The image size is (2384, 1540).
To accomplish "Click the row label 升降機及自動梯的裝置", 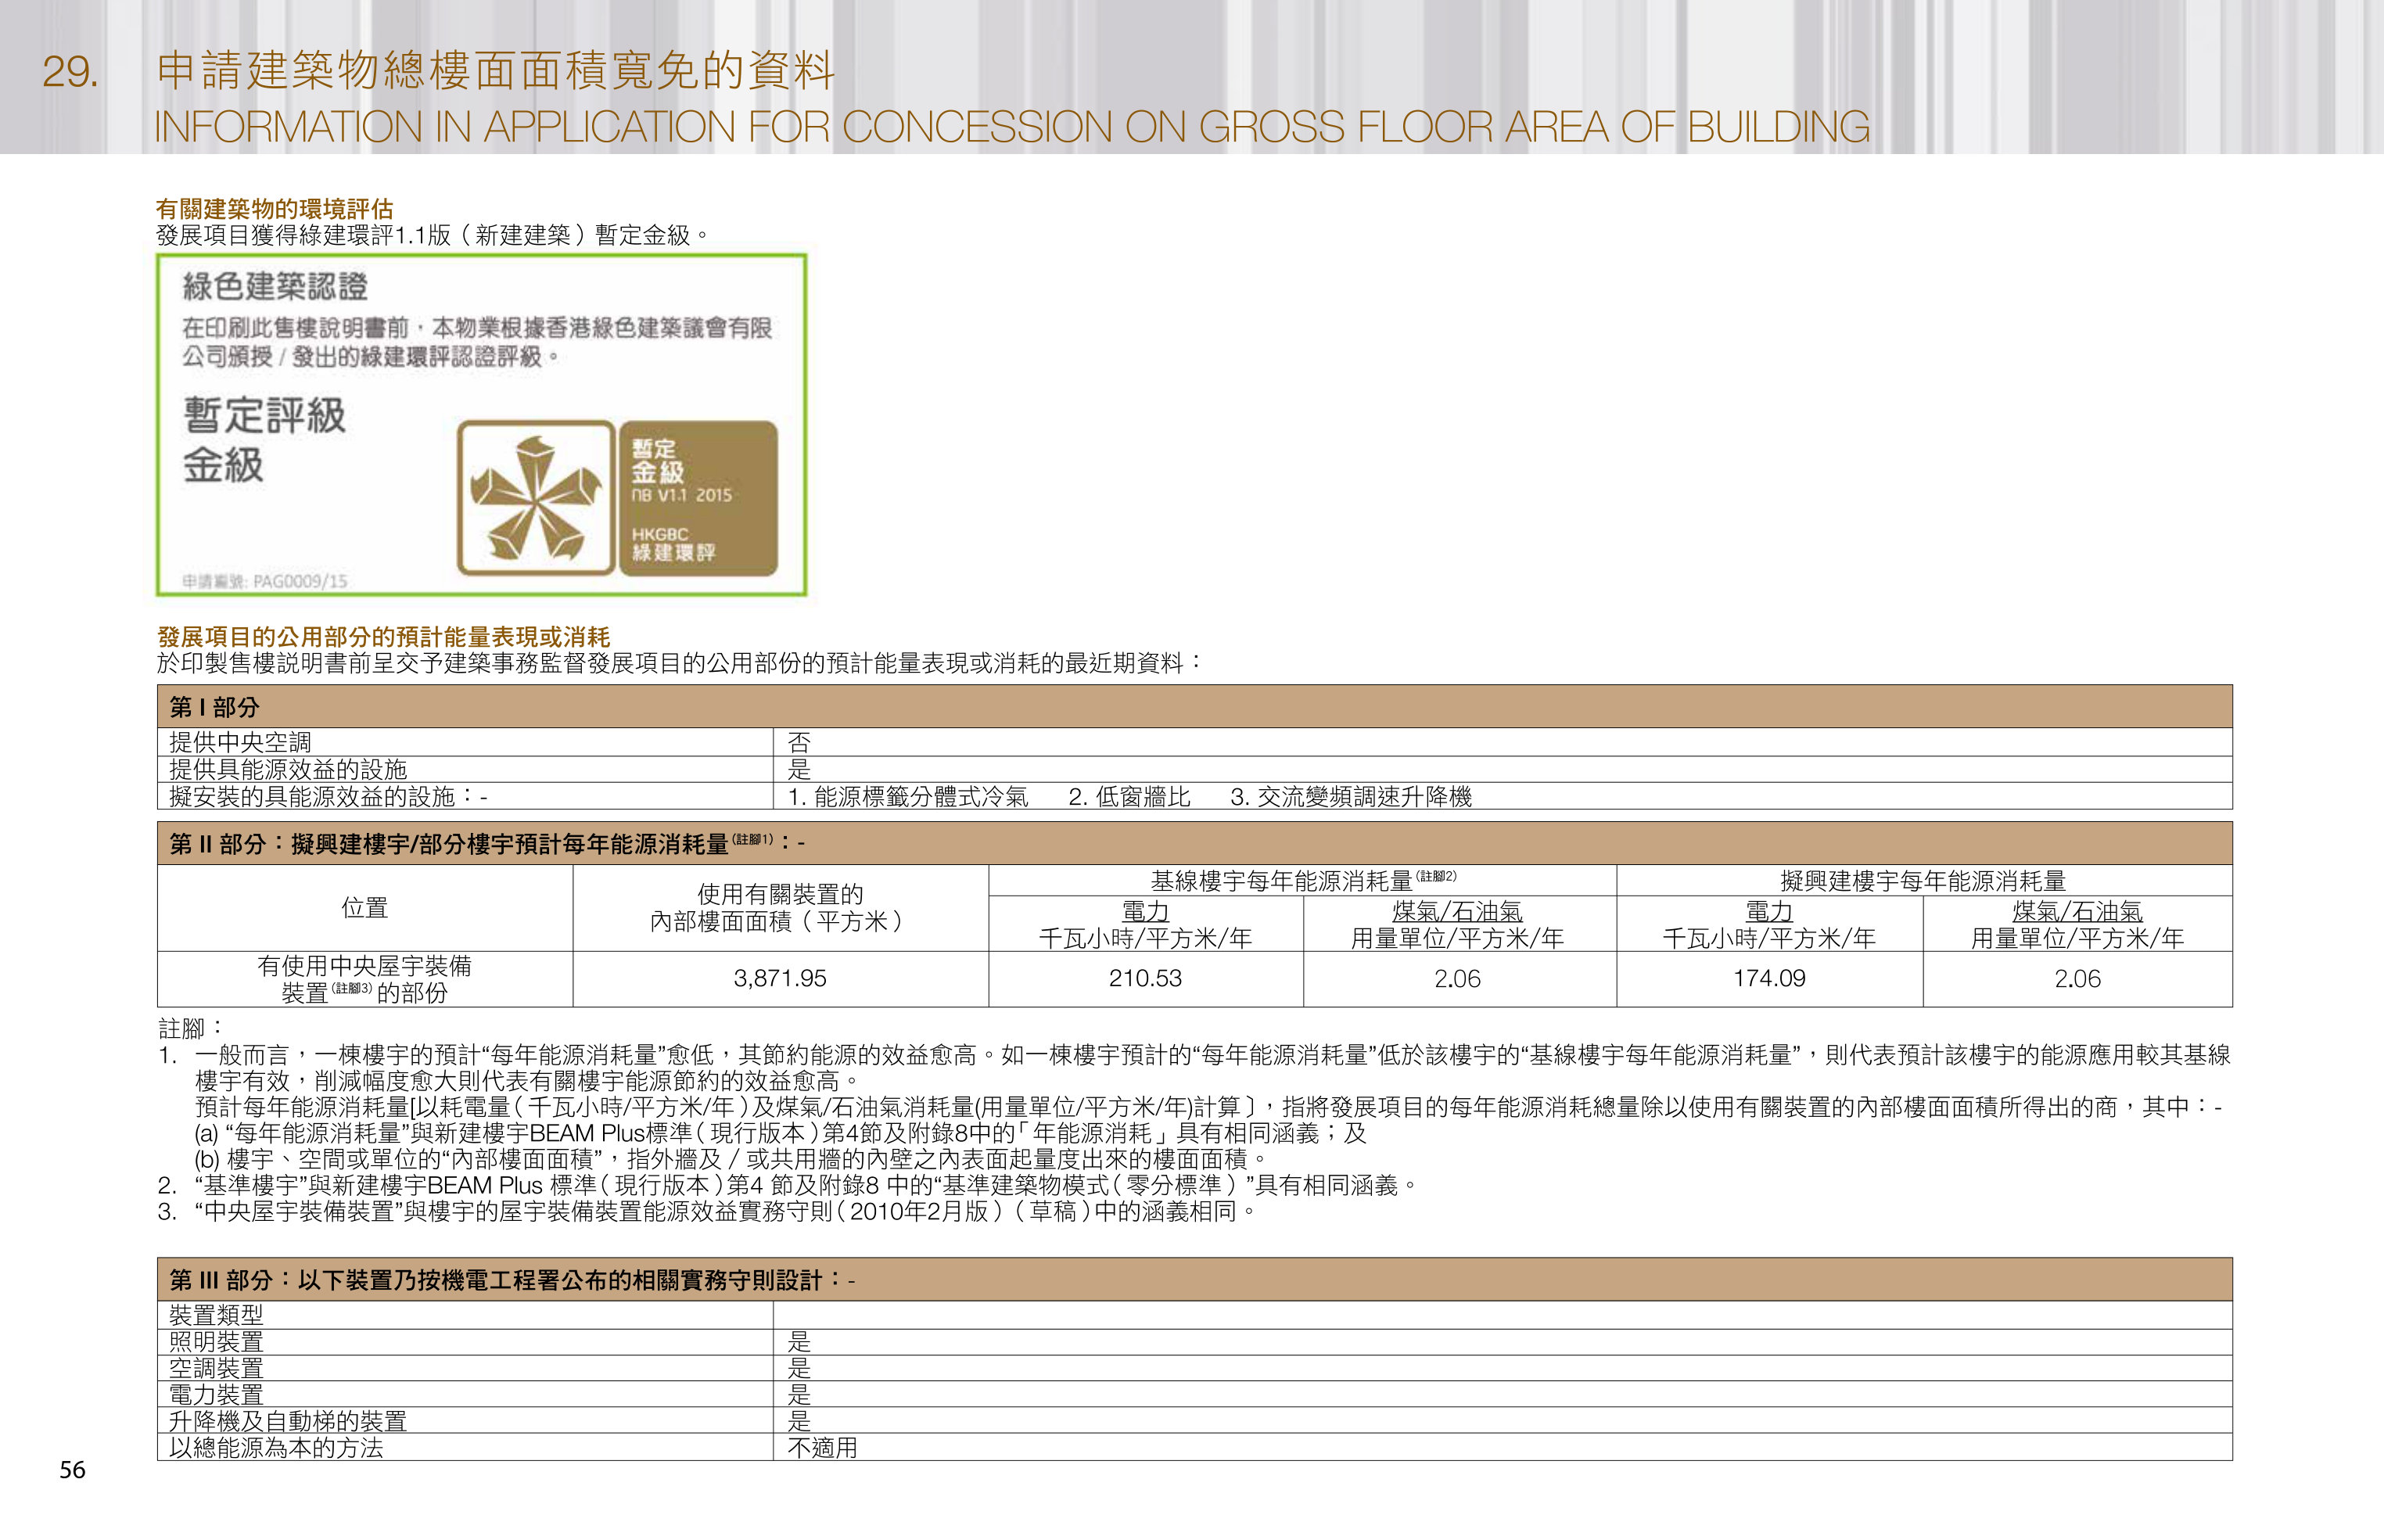I will click(x=288, y=1421).
